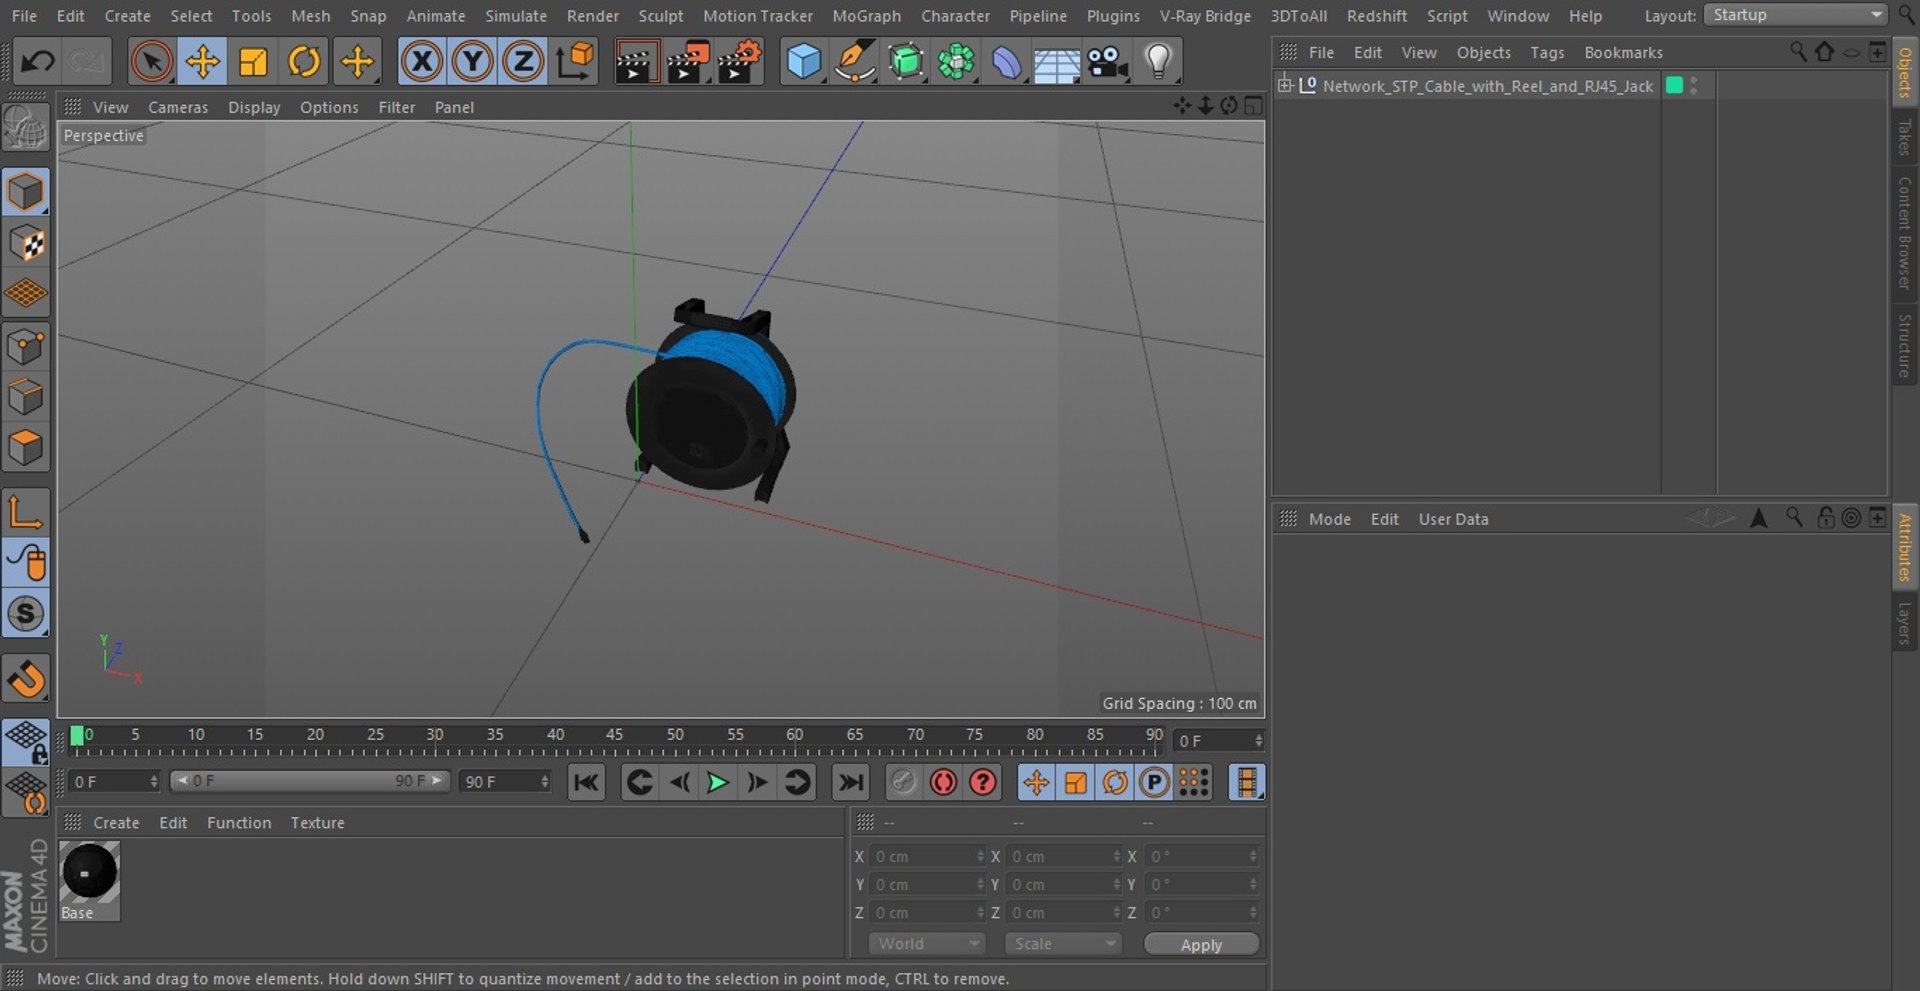Toggle the Y-axis lock
This screenshot has height=991, width=1920.
tap(472, 62)
